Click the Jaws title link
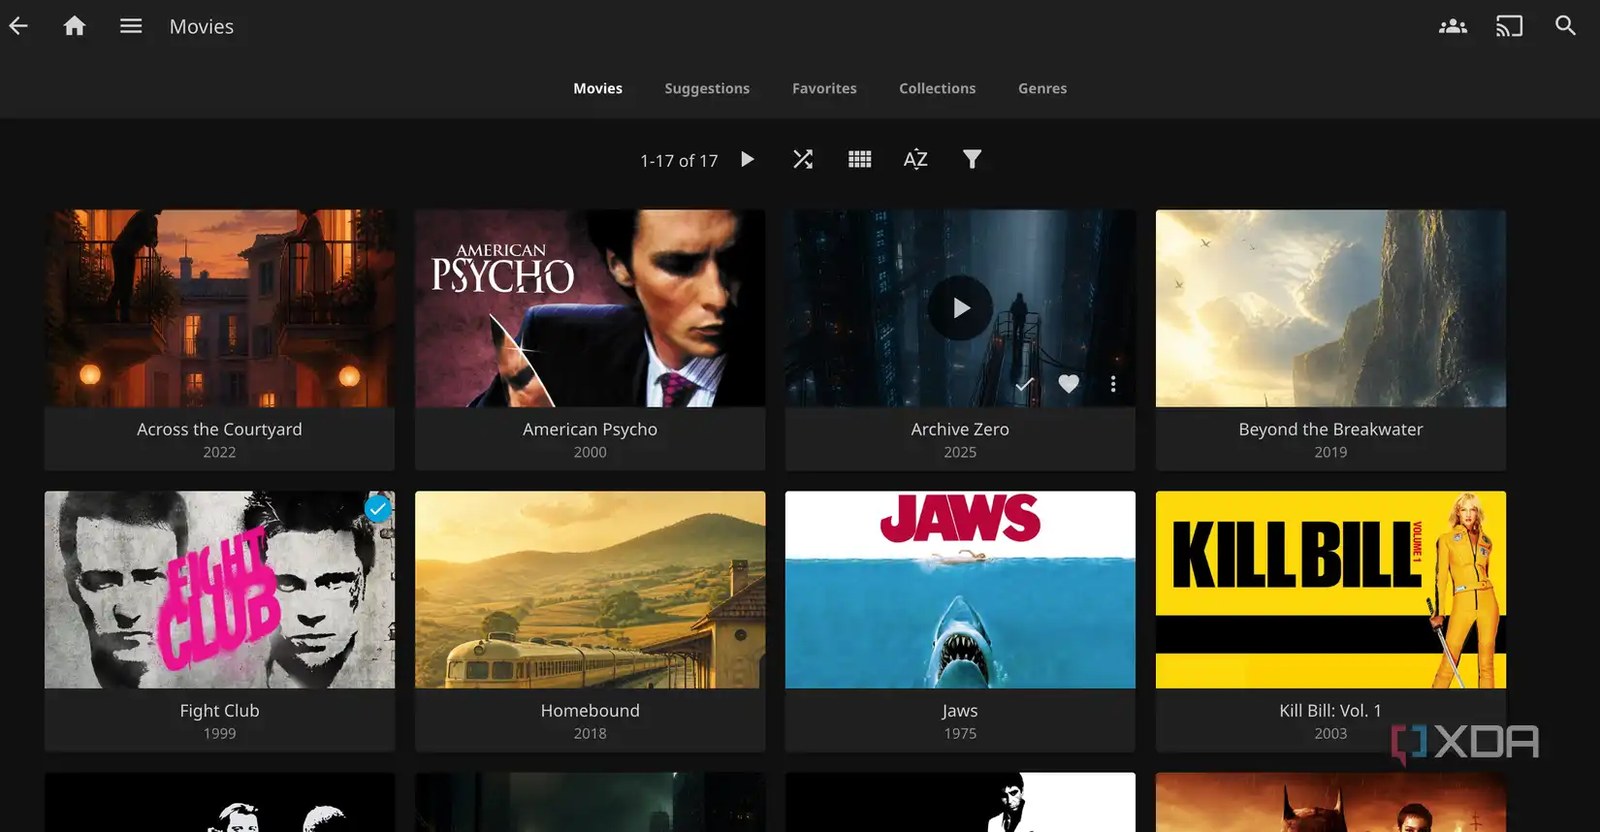Viewport: 1600px width, 832px height. [x=960, y=710]
